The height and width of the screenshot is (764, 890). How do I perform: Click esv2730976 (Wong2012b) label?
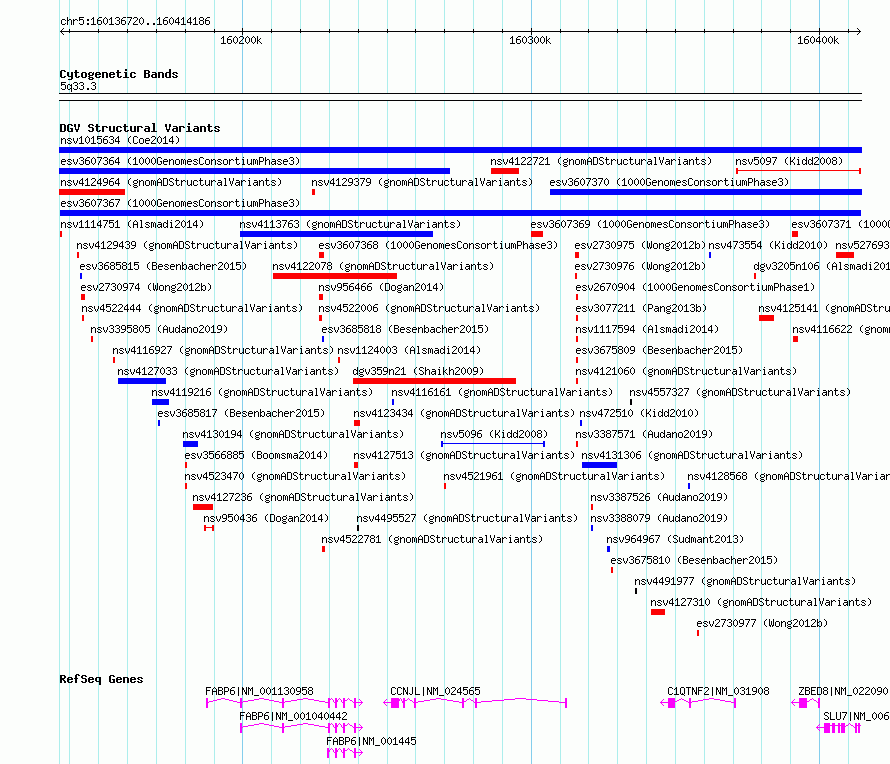pos(640,266)
